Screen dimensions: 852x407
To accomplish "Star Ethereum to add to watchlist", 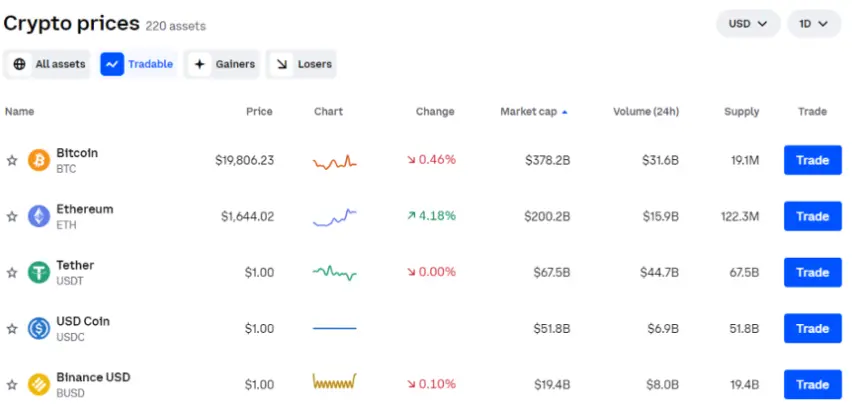I will pos(12,216).
